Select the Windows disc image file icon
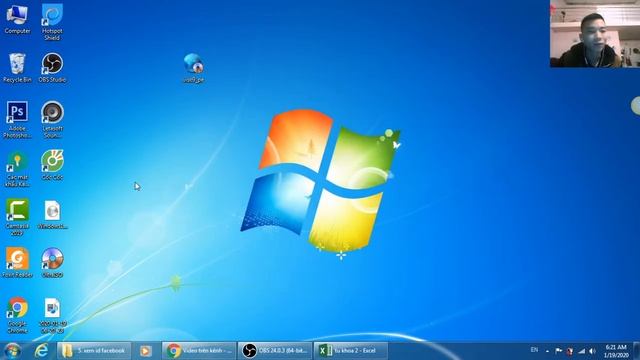640x360 pixels. [52, 214]
